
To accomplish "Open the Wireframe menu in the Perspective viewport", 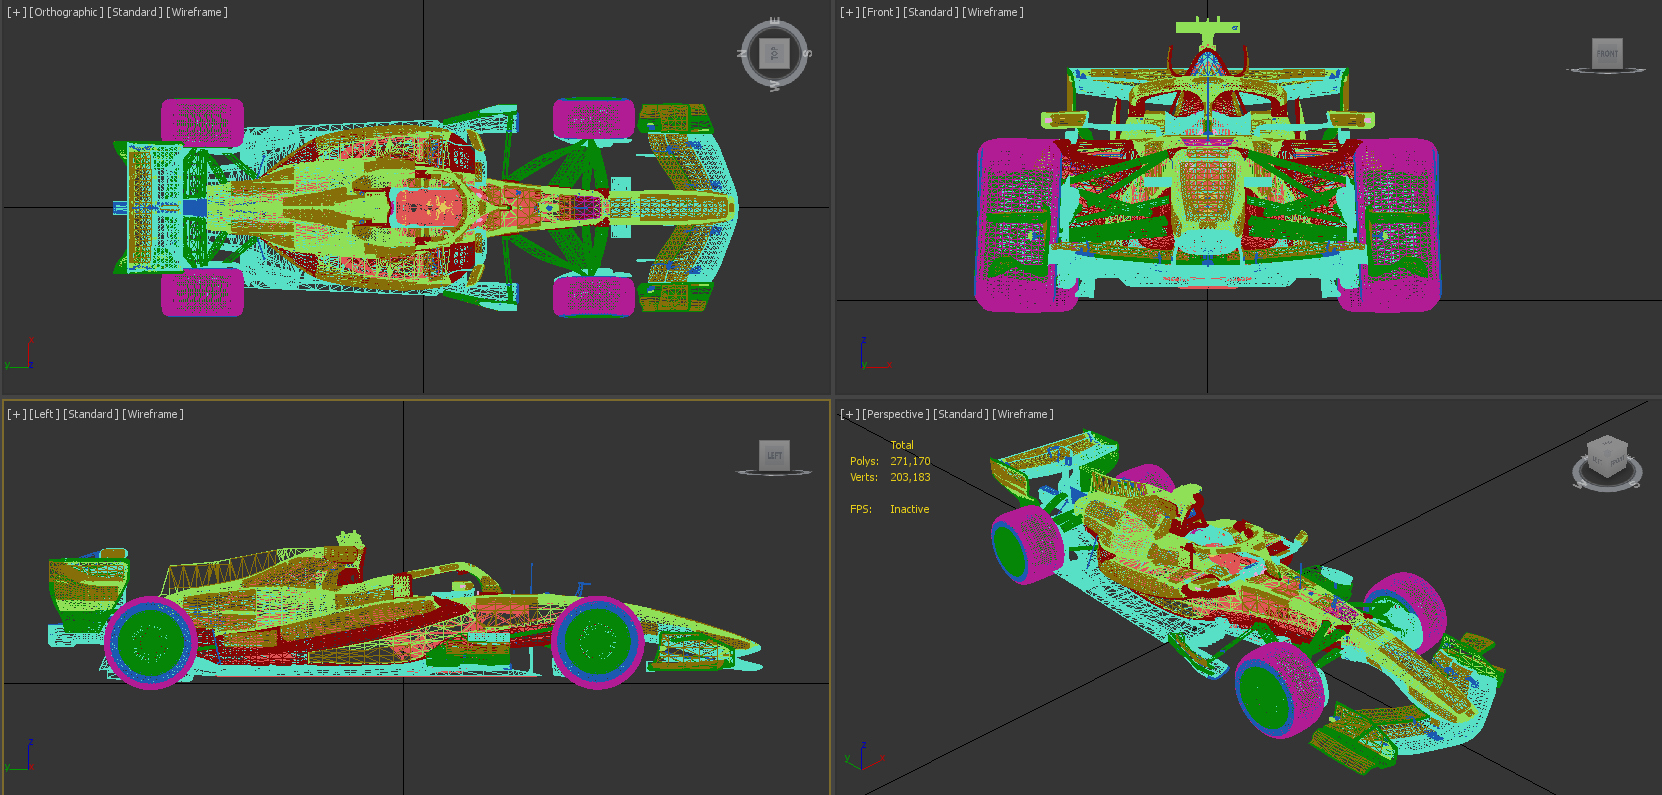I will click(1023, 414).
